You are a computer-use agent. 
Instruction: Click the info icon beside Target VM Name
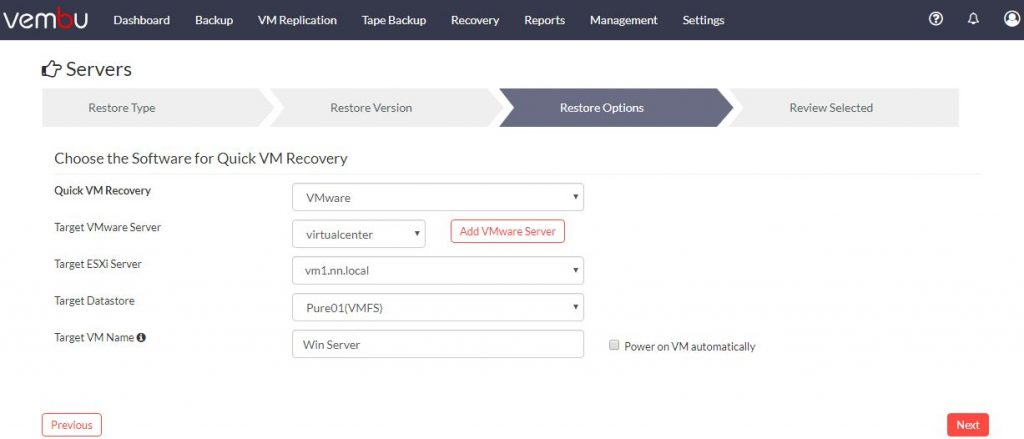(x=141, y=338)
